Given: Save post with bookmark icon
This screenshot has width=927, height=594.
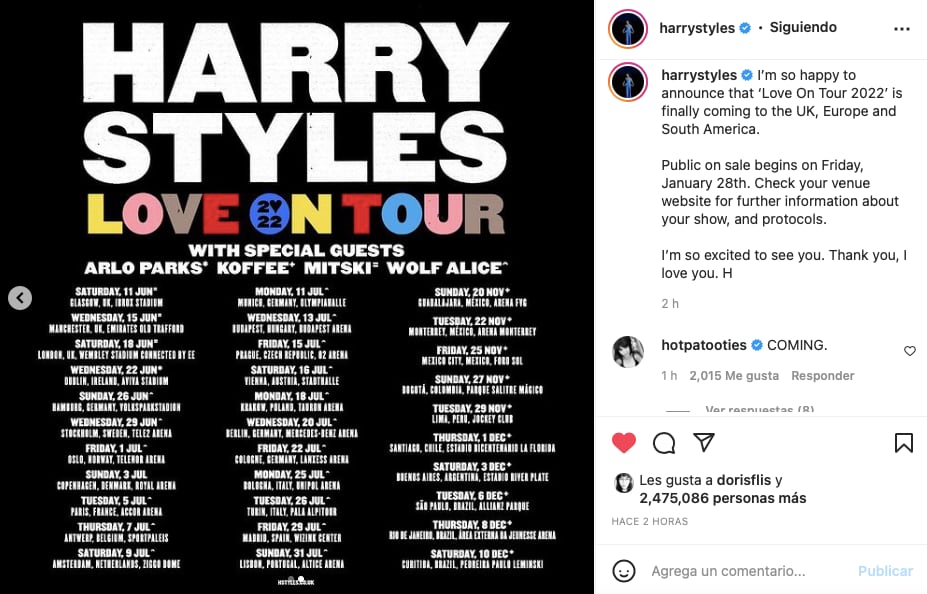Looking at the screenshot, I should pyautogui.click(x=903, y=443).
